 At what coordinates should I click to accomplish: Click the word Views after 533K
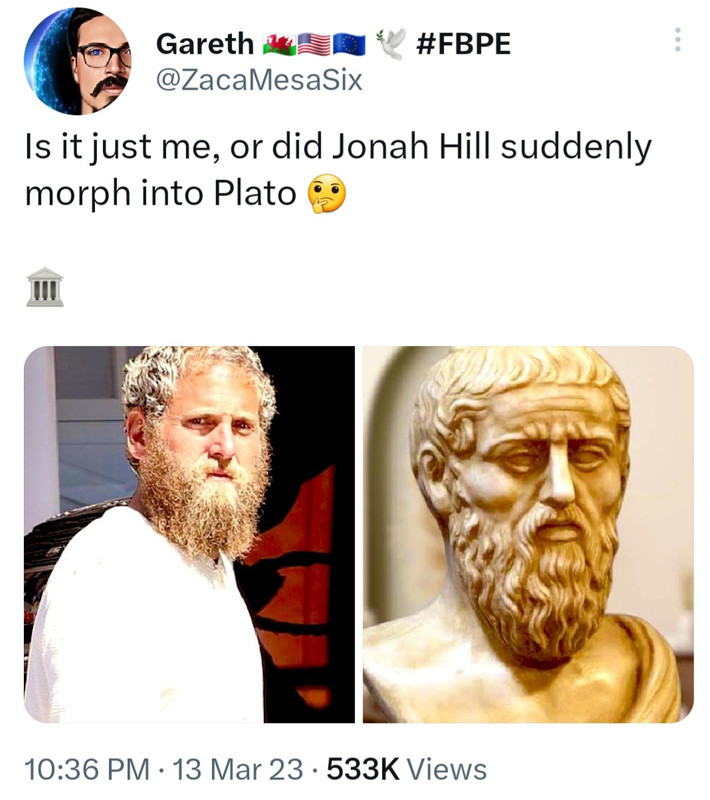(446, 769)
